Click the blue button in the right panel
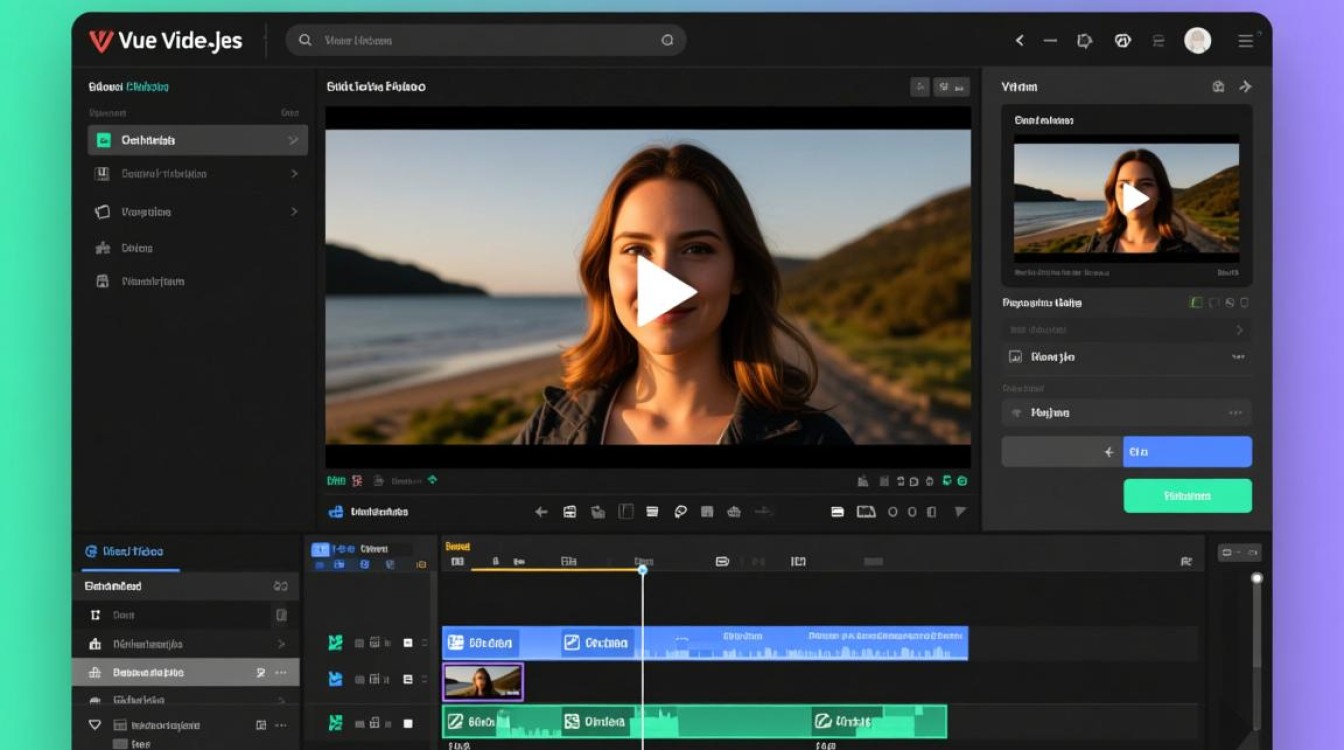This screenshot has width=1344, height=750. [1188, 452]
